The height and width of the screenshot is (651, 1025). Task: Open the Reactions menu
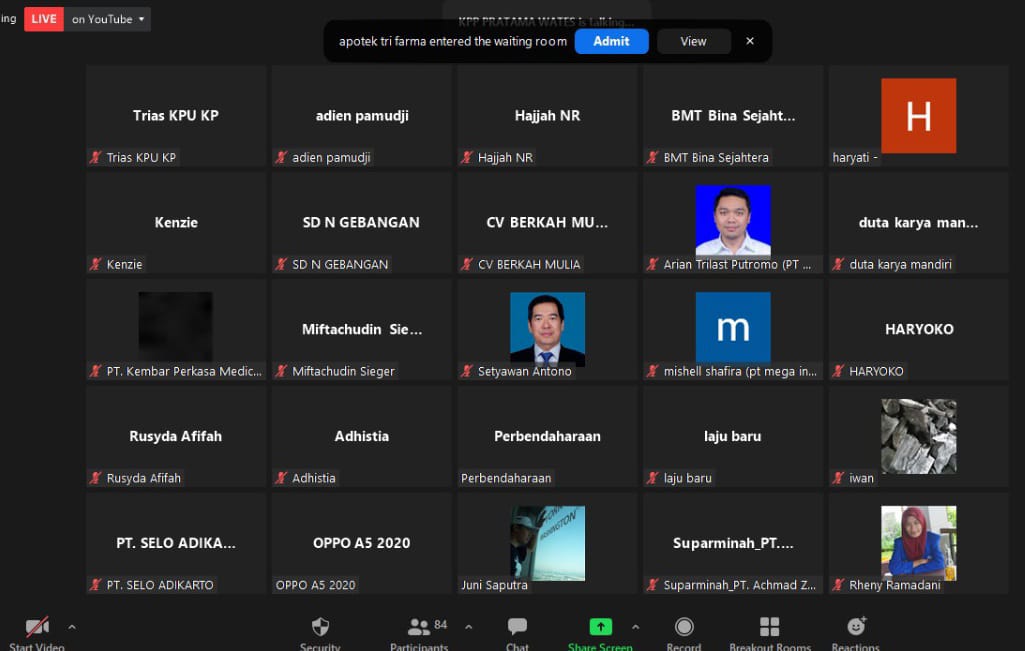856,627
